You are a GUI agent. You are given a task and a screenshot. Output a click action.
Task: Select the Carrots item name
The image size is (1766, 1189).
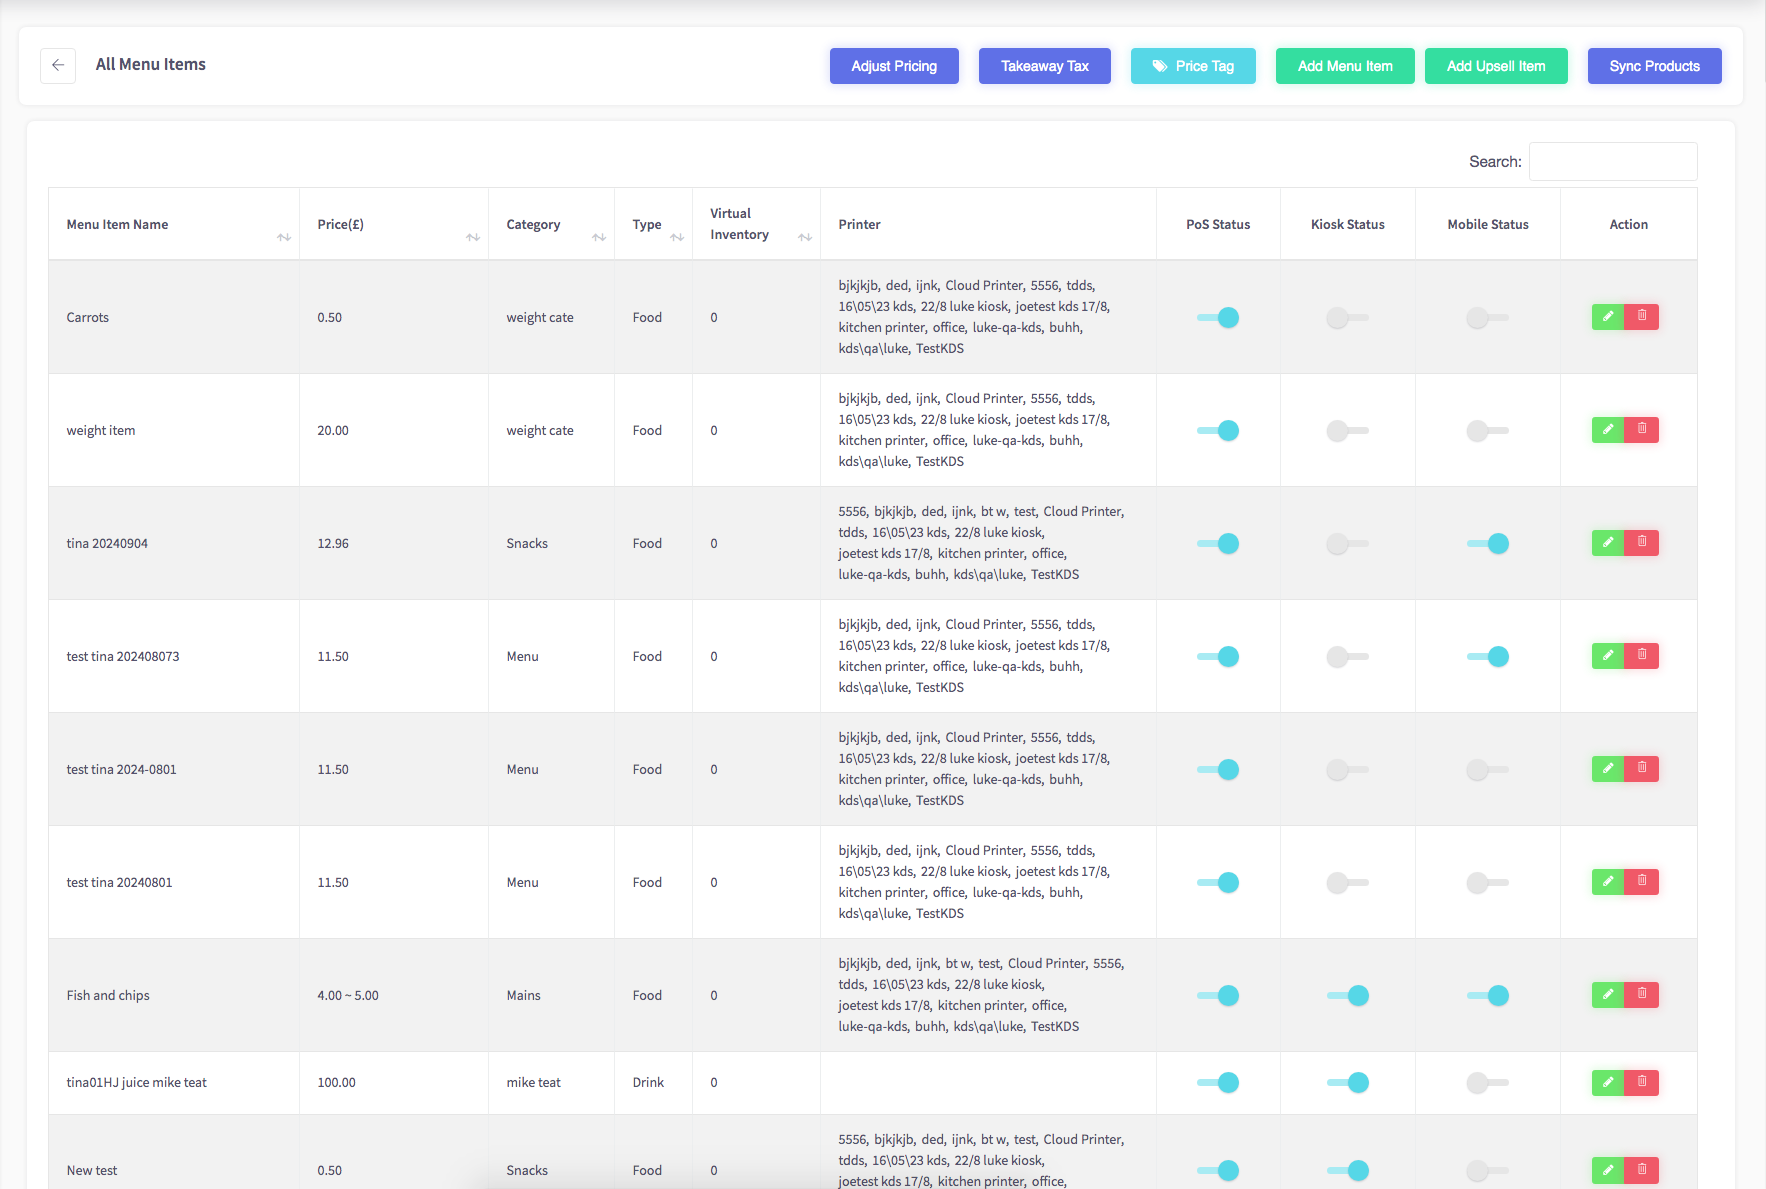click(x=88, y=317)
